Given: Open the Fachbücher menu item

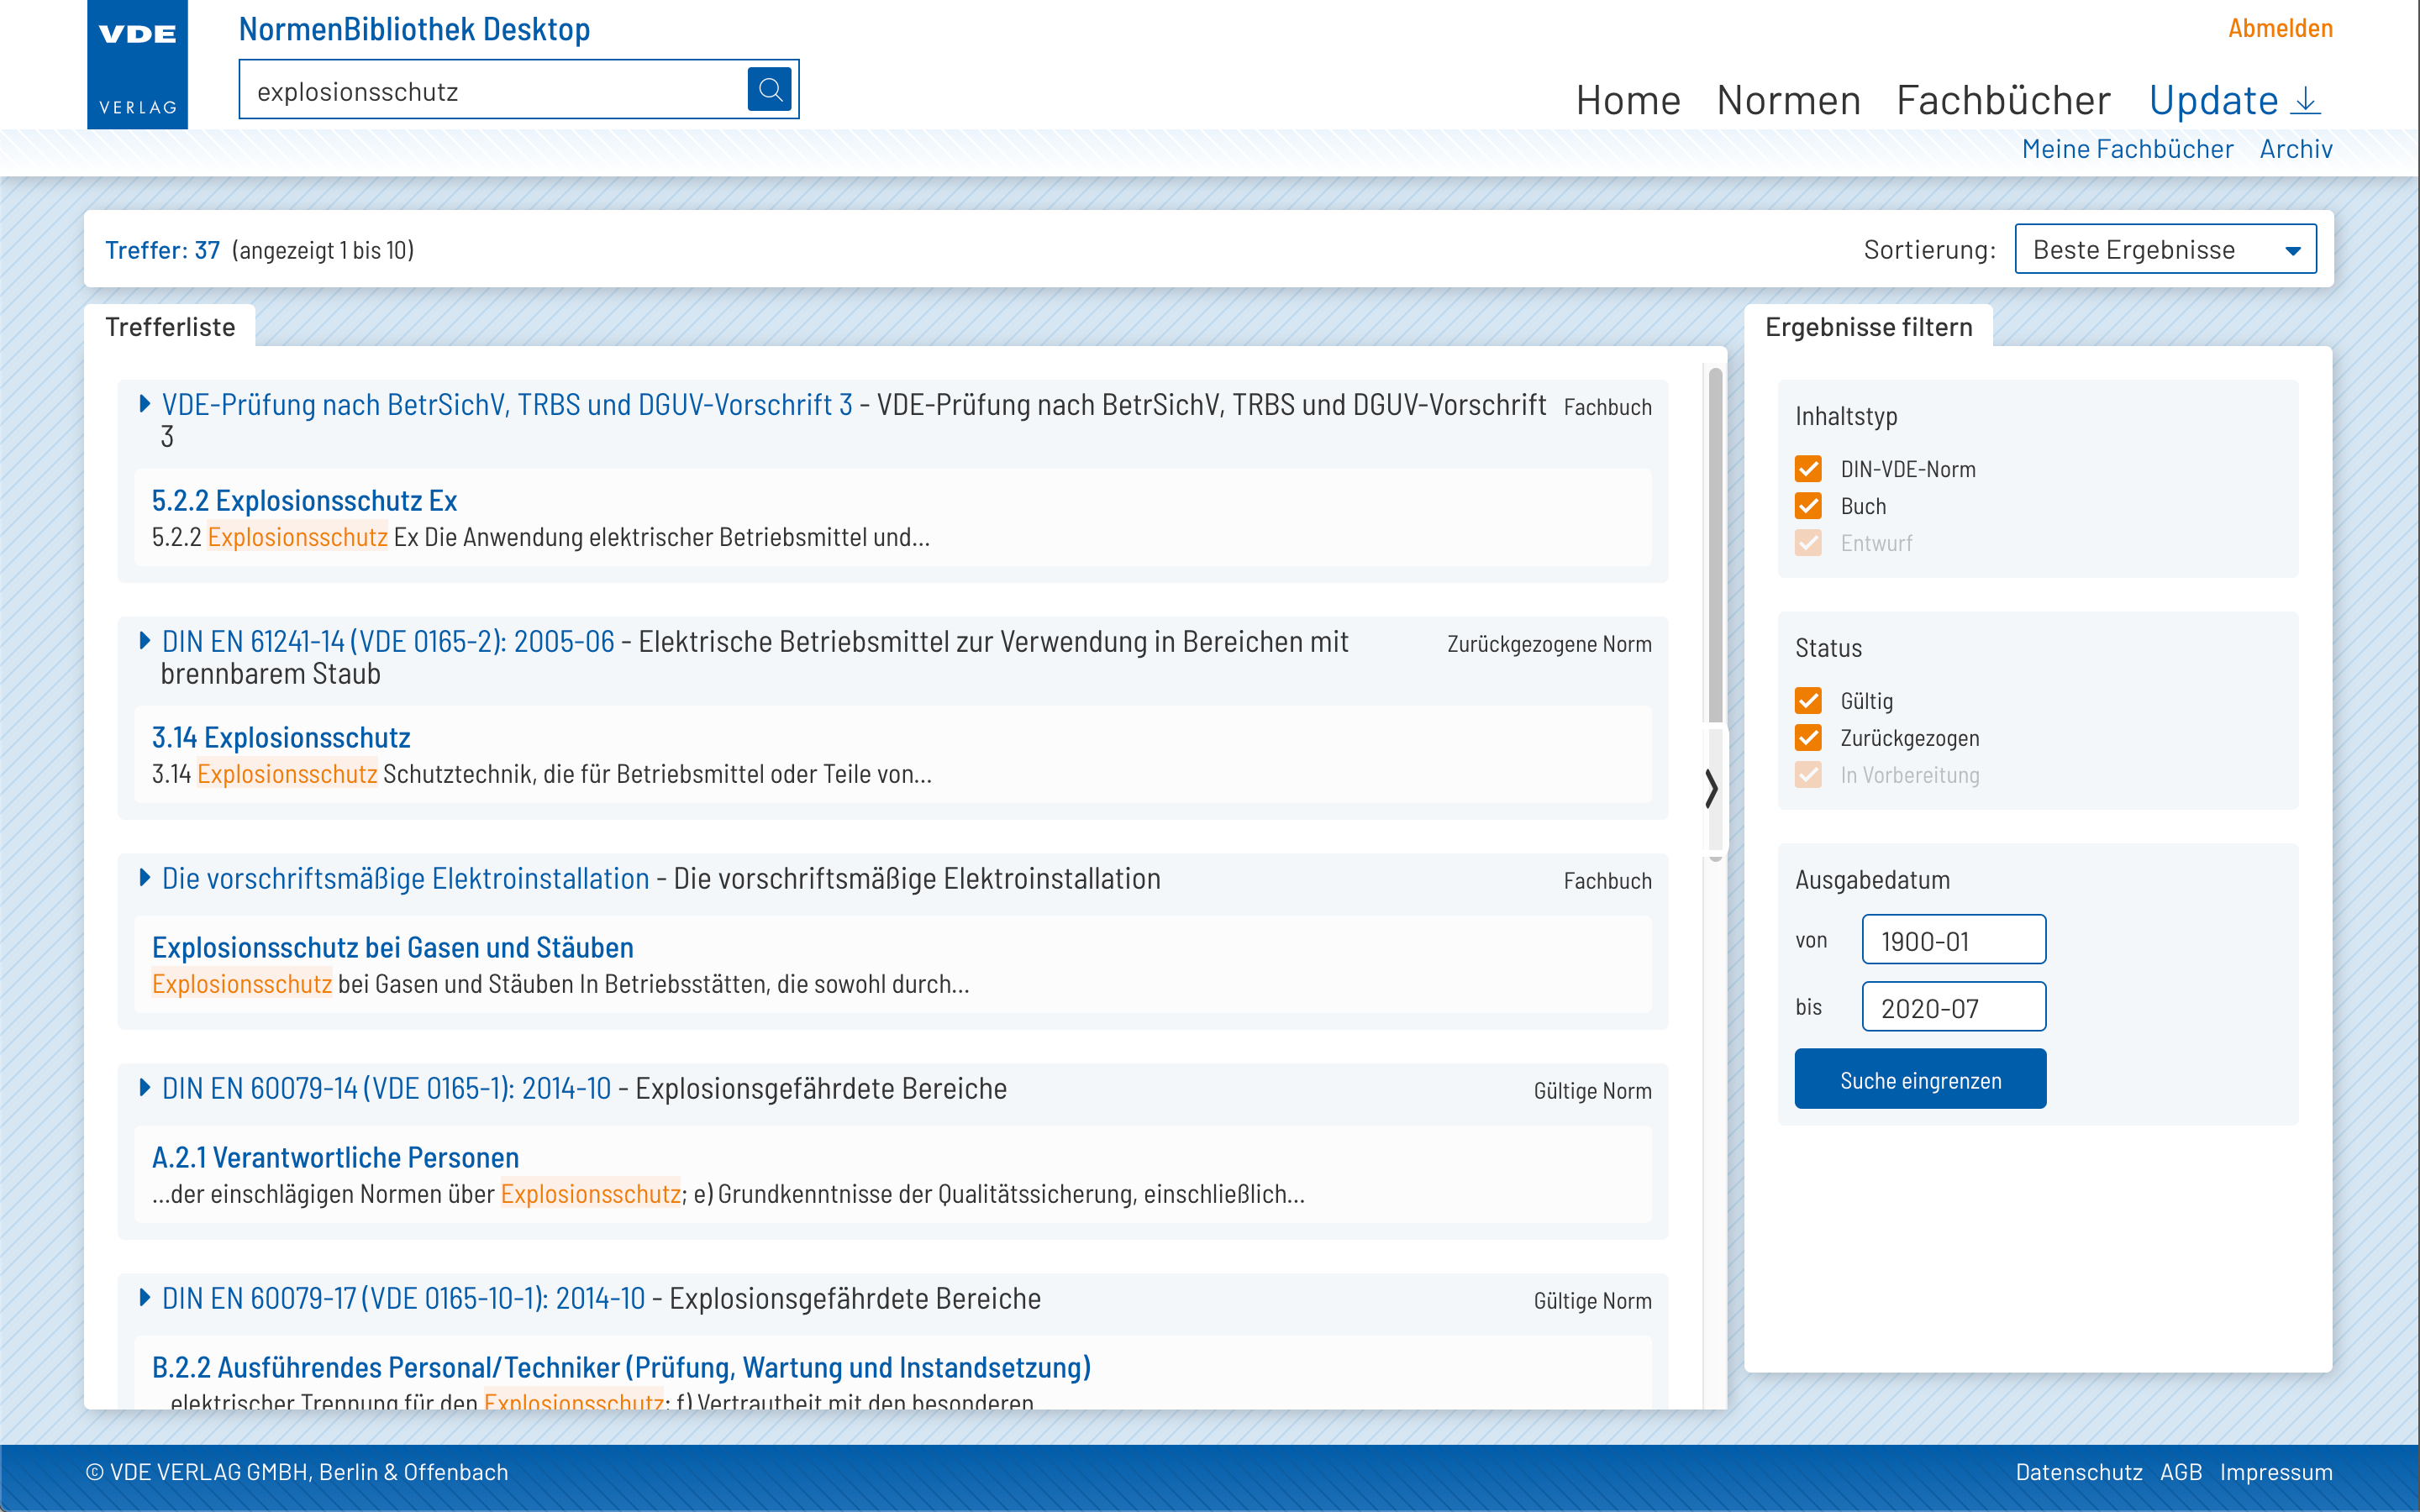Looking at the screenshot, I should 2003,100.
